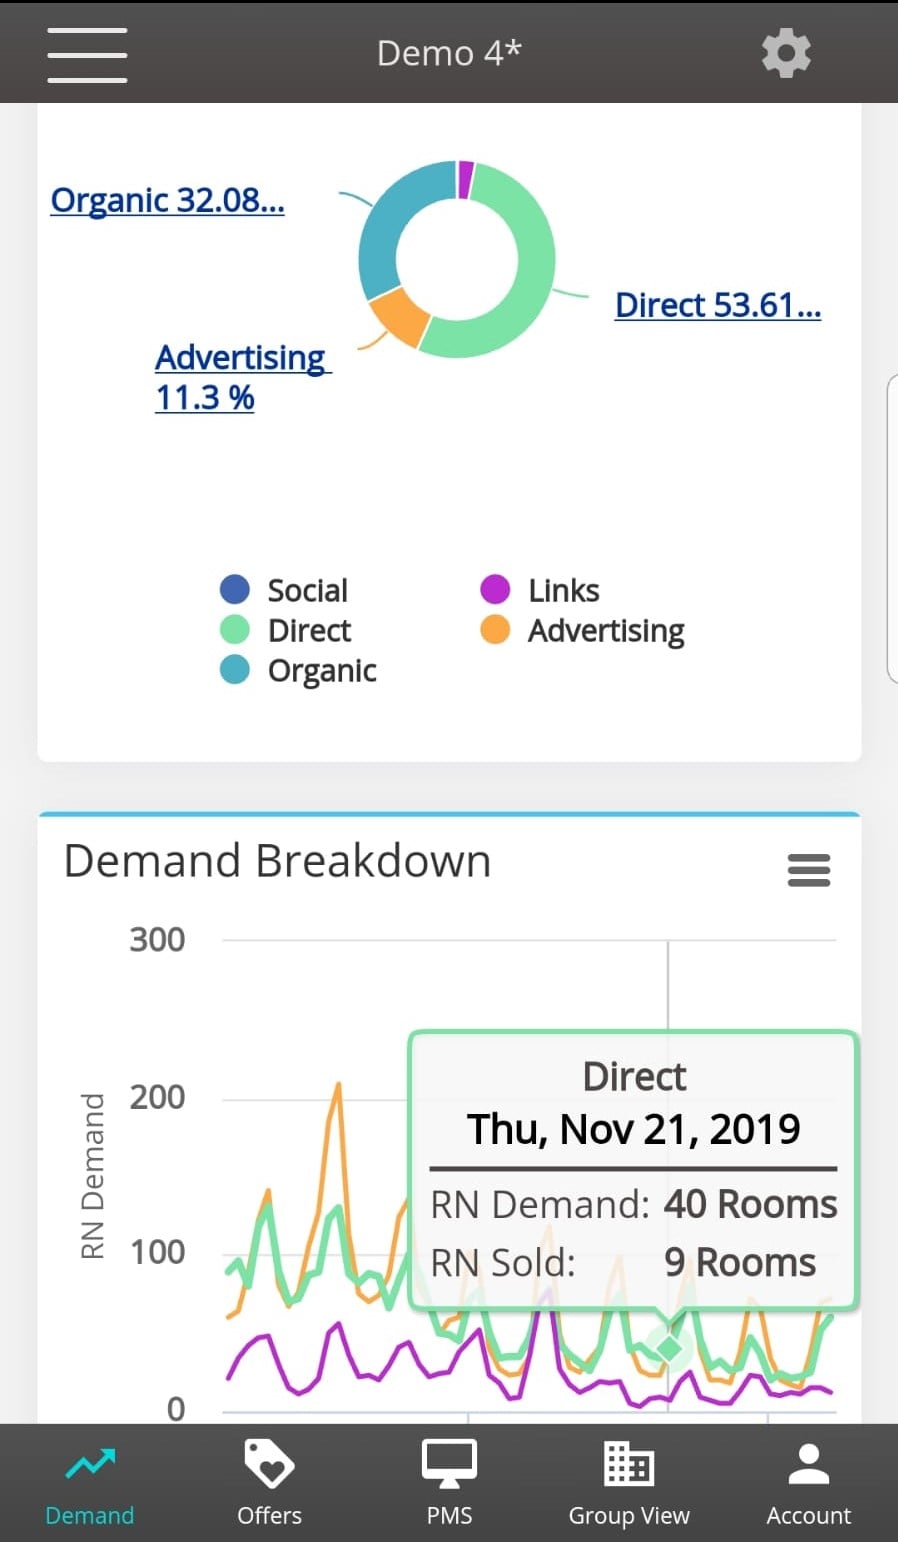Image resolution: width=898 pixels, height=1542 pixels.
Task: Open the Advertising 11.3 % label link
Action: coord(241,377)
